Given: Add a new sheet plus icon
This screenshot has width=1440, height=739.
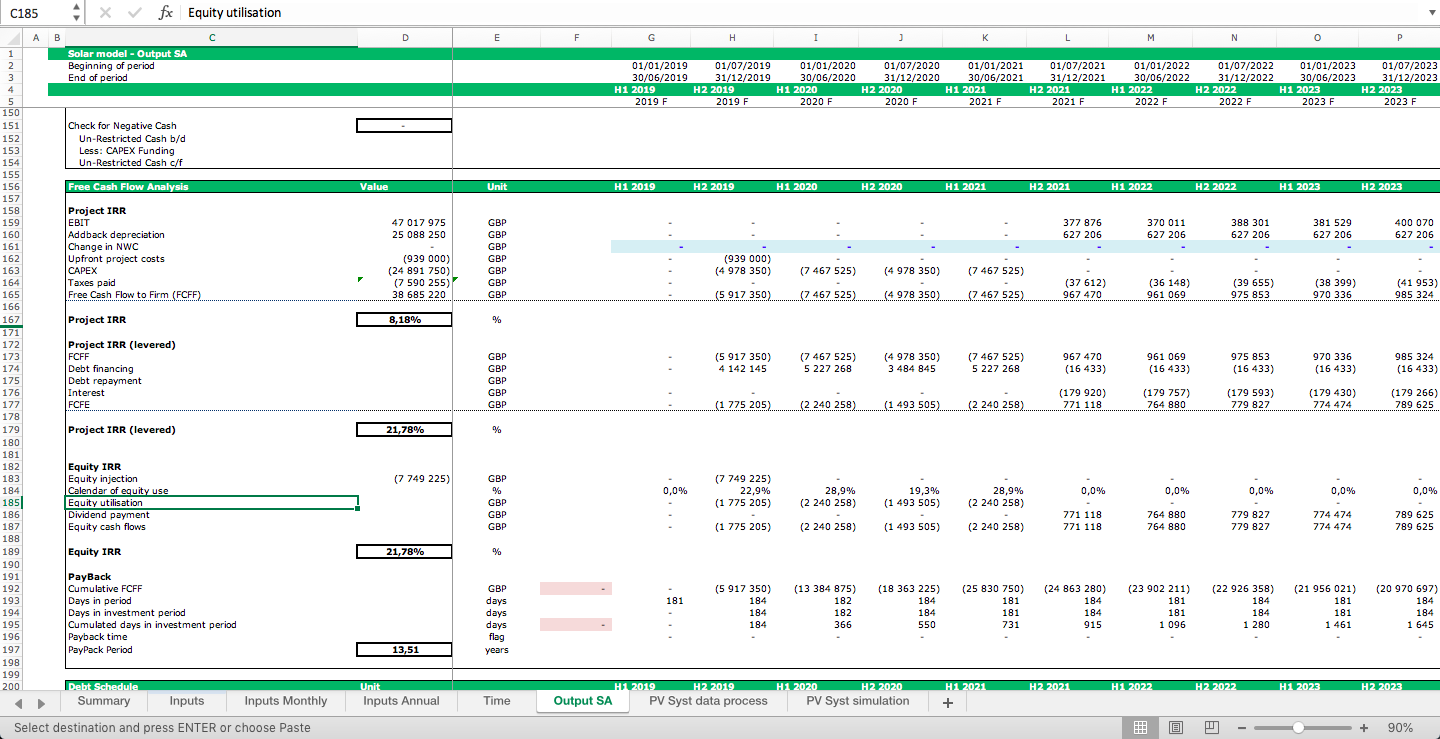Looking at the screenshot, I should coord(948,703).
